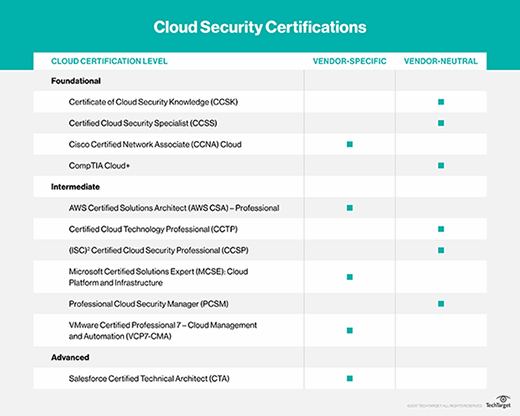The image size is (520, 416).
Task: Click the vendor-neutral square marker for CCSS
Action: tap(441, 123)
